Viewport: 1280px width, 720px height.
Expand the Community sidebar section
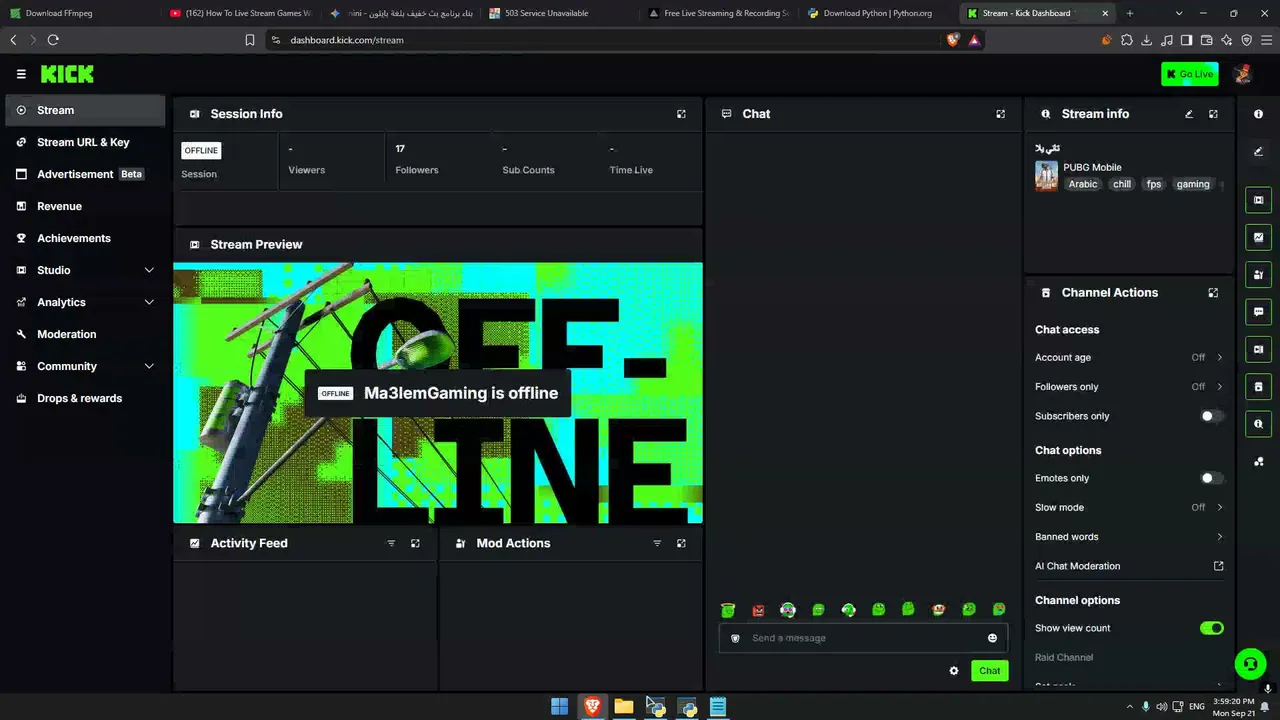pyautogui.click(x=86, y=366)
